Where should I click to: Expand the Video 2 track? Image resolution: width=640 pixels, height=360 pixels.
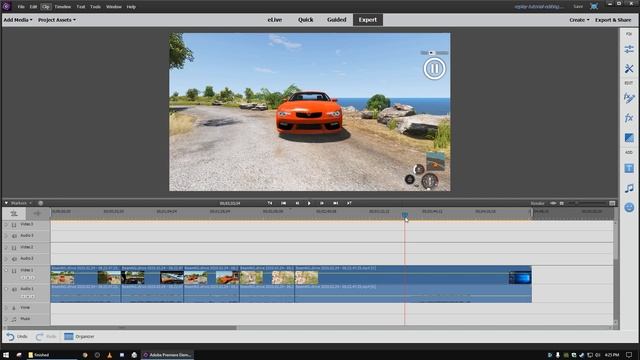coord(6,247)
